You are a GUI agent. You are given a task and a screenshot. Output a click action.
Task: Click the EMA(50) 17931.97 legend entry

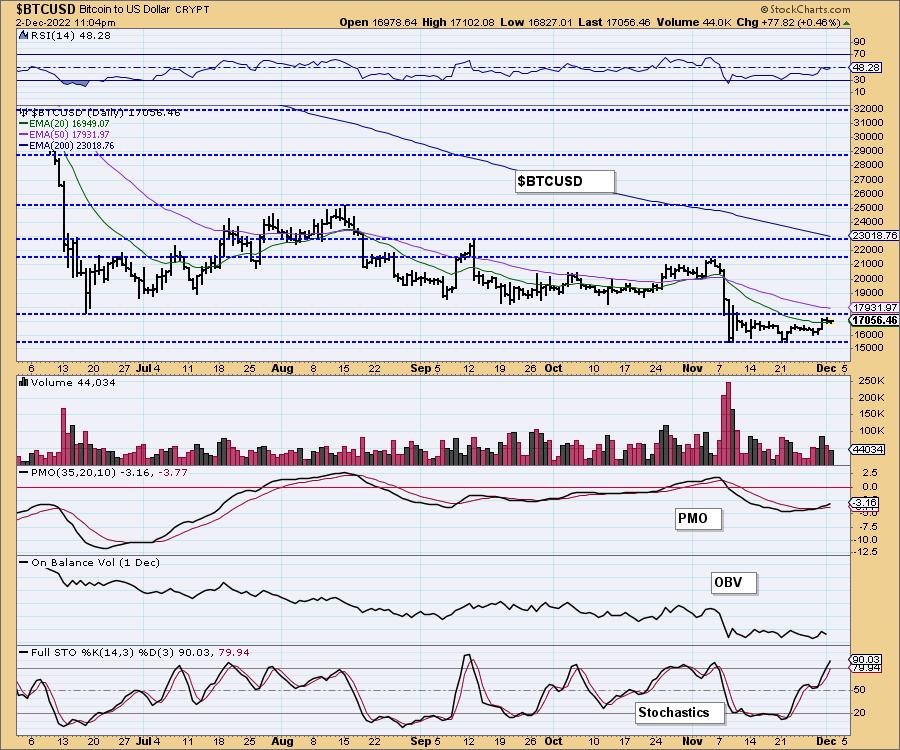coord(64,134)
